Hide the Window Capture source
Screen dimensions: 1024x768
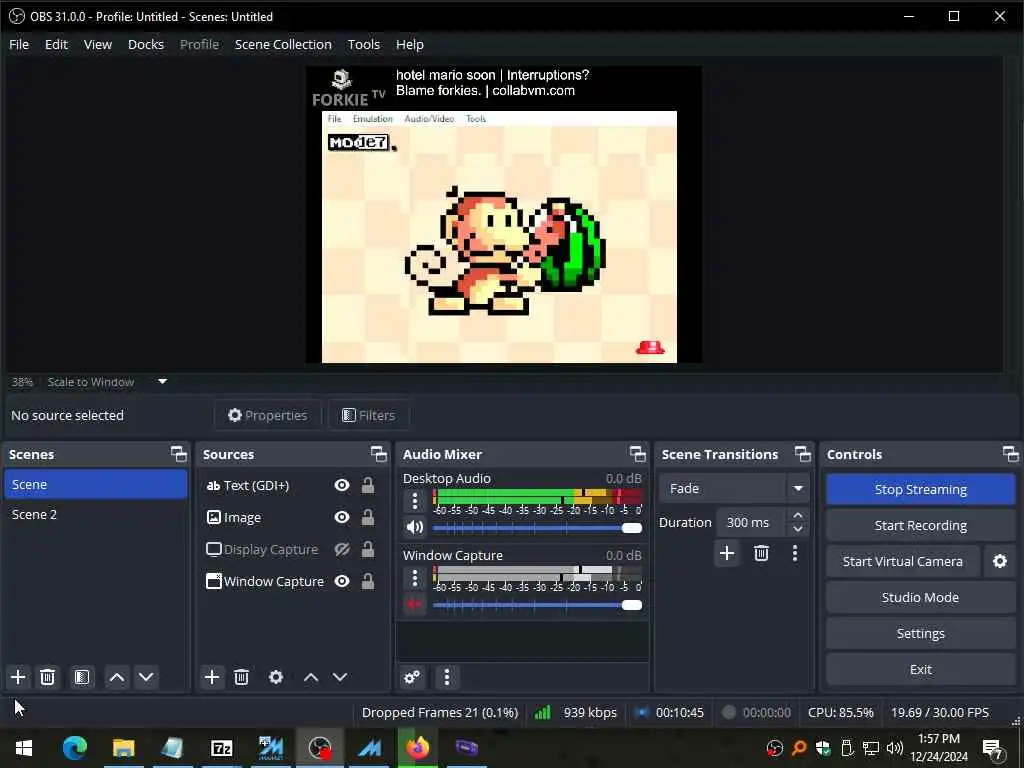(342, 581)
